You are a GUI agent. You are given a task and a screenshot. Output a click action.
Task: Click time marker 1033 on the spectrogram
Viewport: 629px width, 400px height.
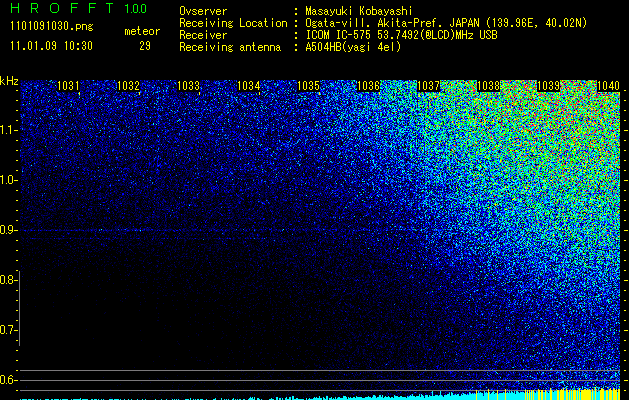click(189, 86)
